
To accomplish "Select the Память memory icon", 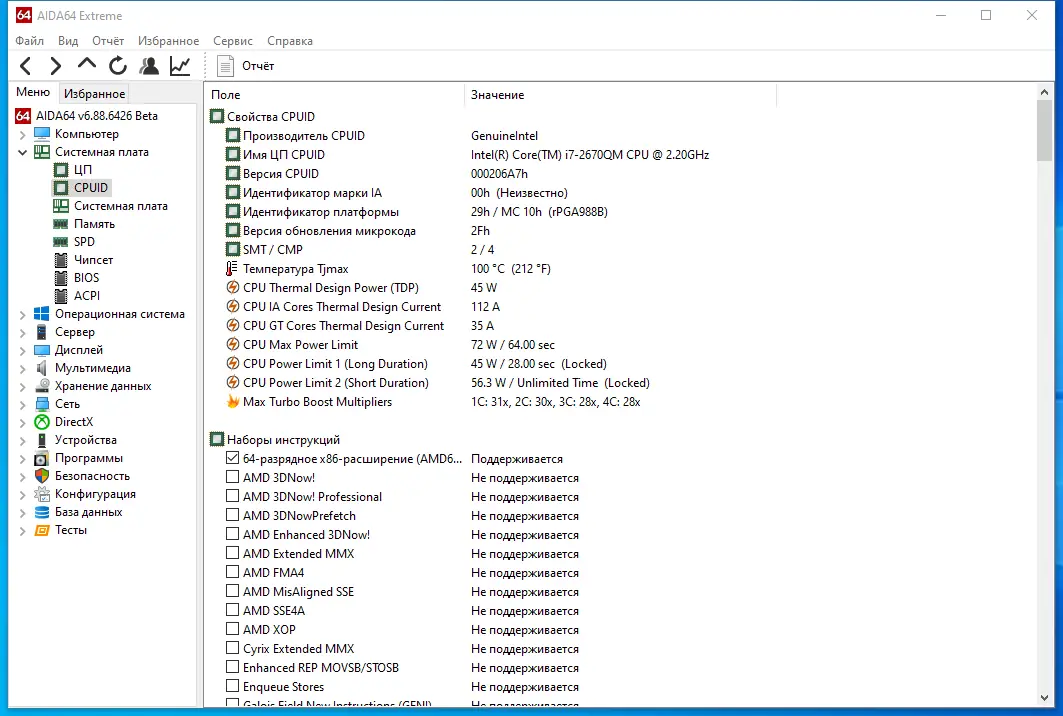I will [61, 224].
